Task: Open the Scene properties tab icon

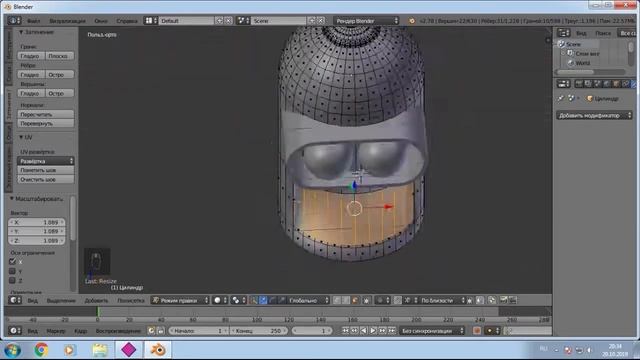Action: (x=598, y=84)
